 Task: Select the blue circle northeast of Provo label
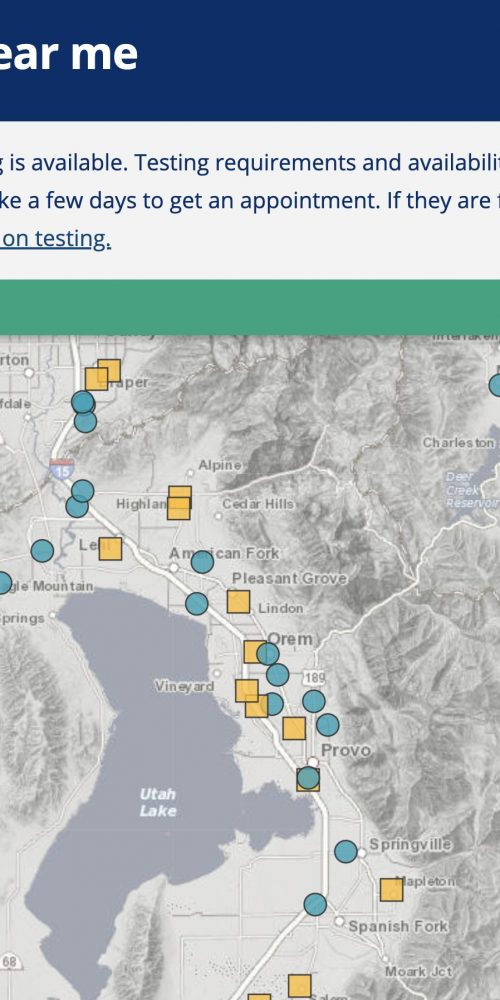(328, 725)
